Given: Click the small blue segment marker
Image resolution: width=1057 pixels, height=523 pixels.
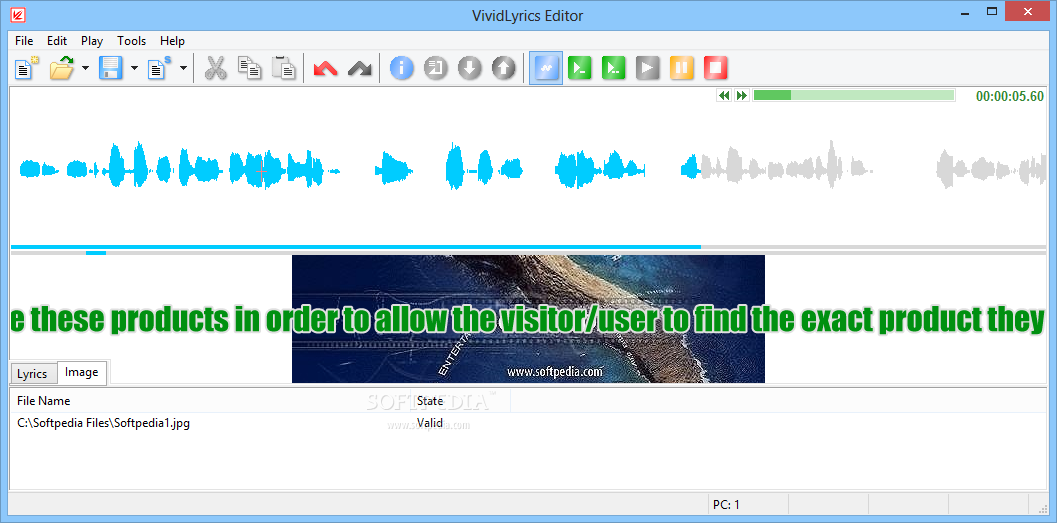Looking at the screenshot, I should click(x=96, y=253).
